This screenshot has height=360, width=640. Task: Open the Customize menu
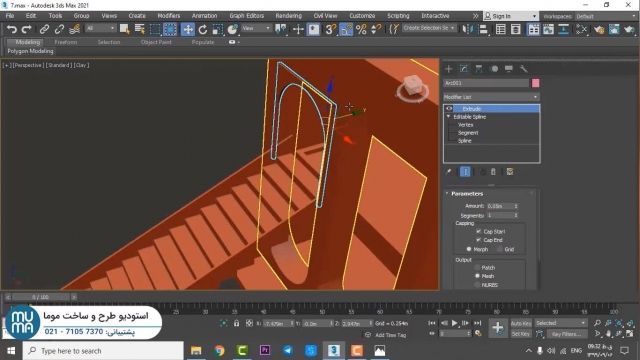tap(362, 16)
